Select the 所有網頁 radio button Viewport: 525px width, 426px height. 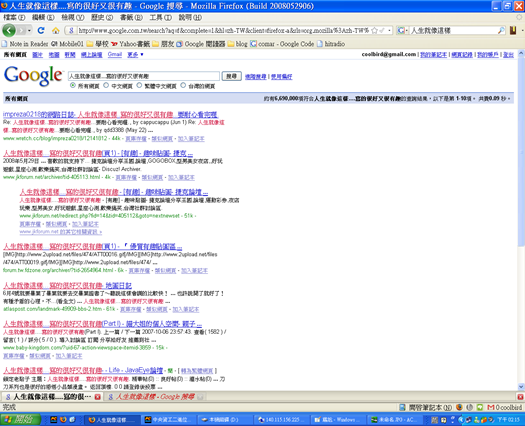73,86
